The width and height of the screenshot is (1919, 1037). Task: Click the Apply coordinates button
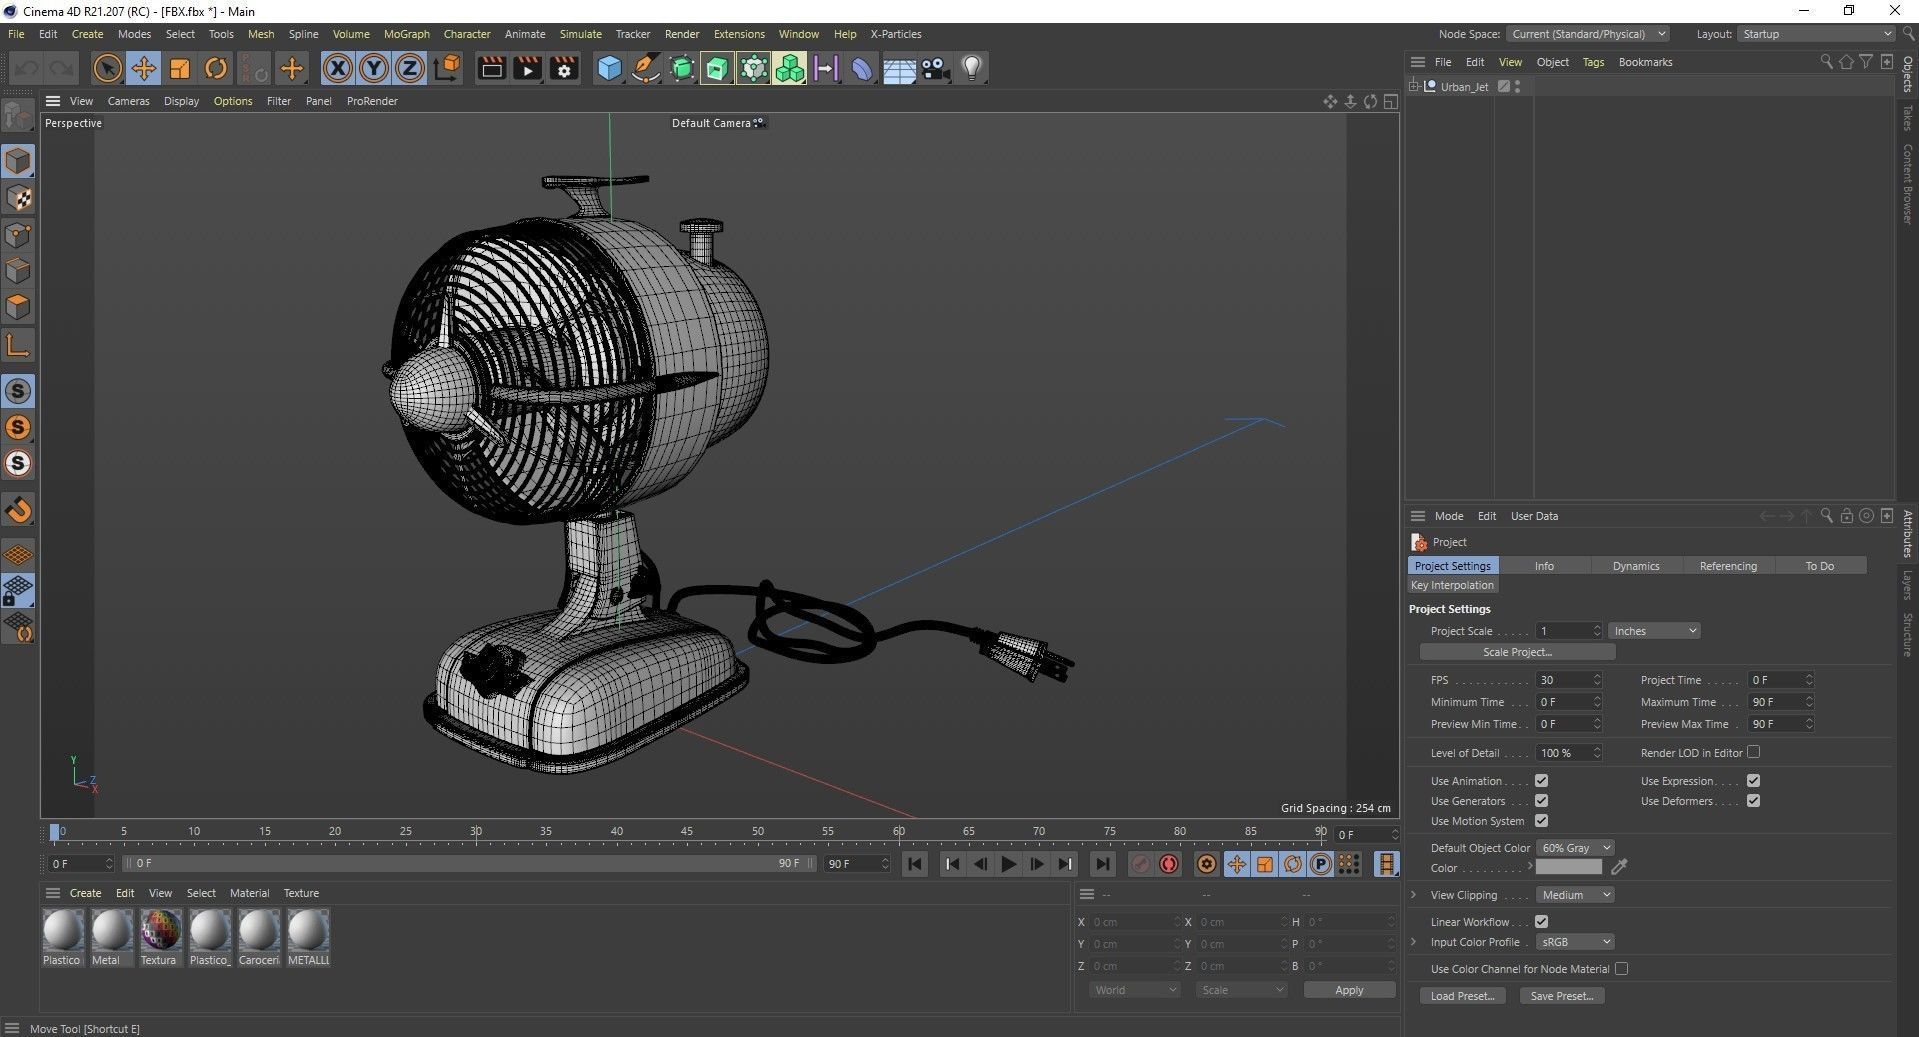(x=1349, y=990)
